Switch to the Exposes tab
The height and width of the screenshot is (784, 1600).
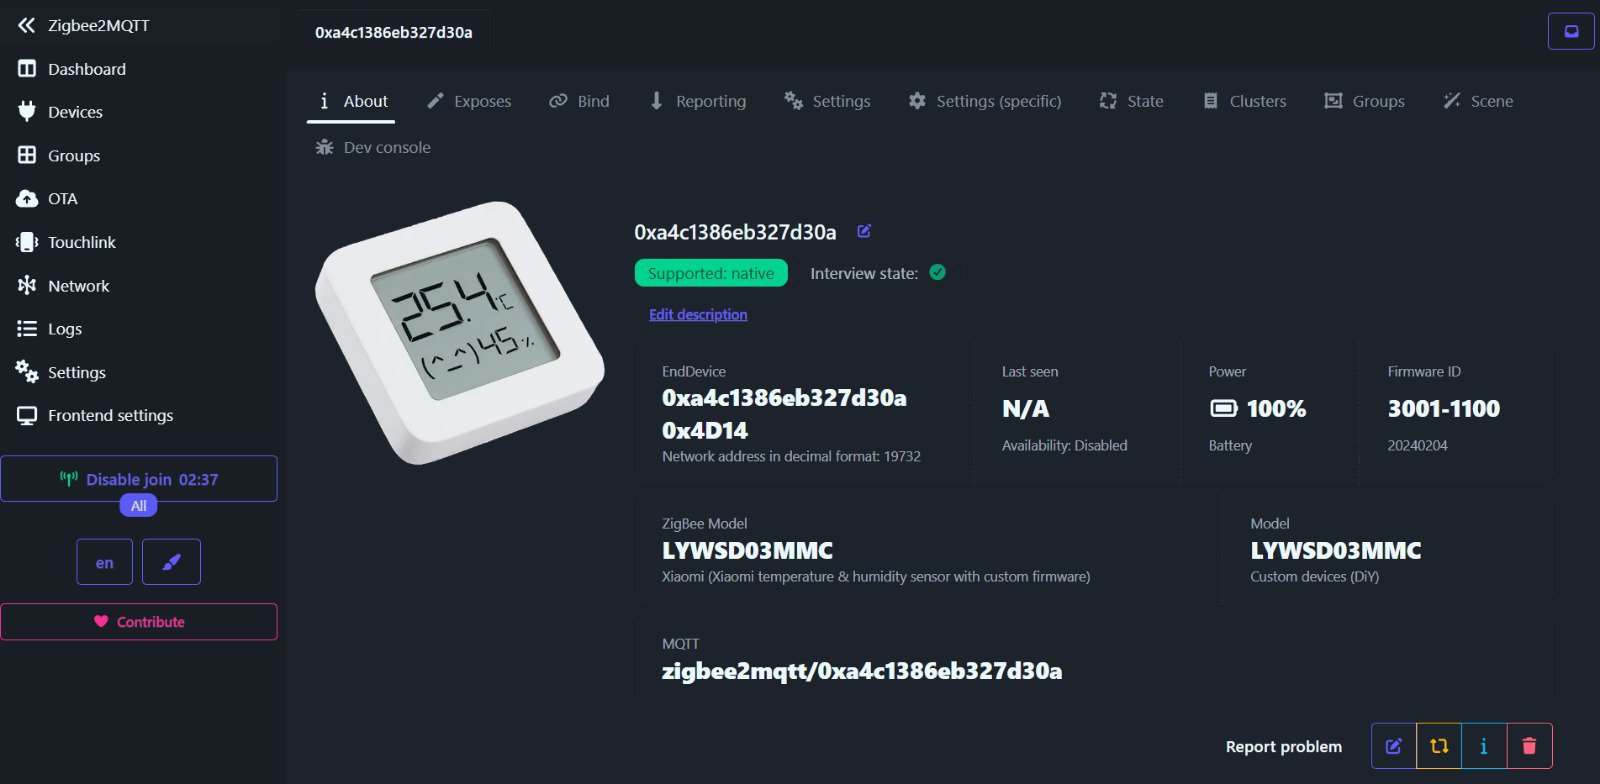point(469,101)
